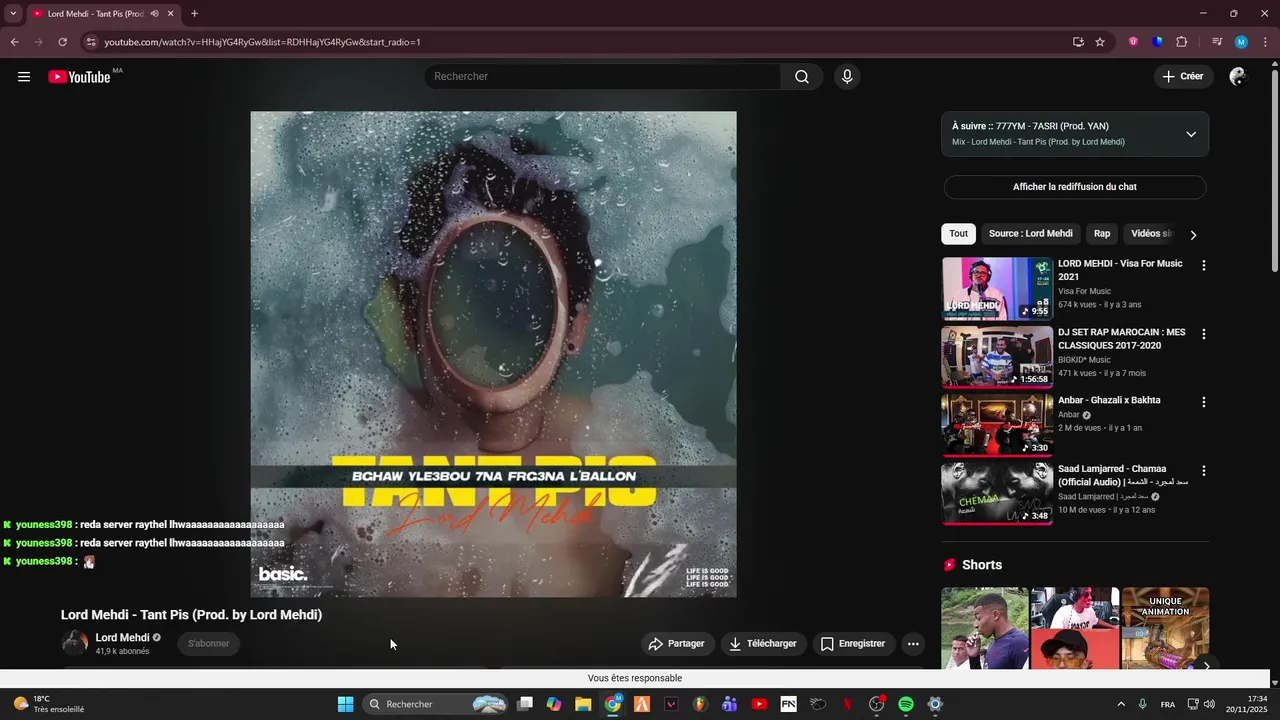Open the YouTube guide hamburger menu
Screen dimensions: 1280x720
24,77
